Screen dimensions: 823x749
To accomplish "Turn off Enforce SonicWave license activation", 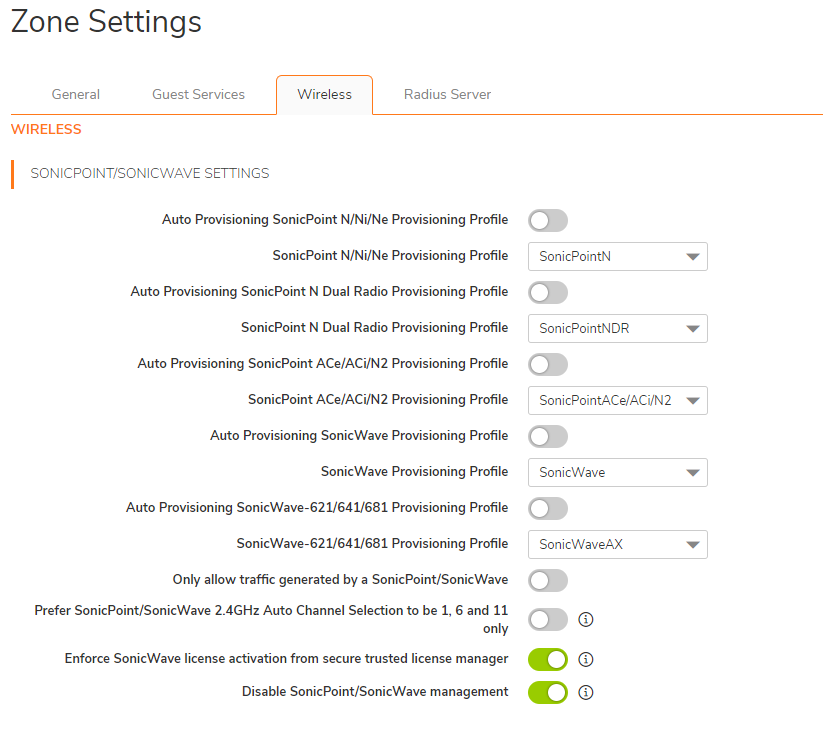I will pyautogui.click(x=548, y=660).
